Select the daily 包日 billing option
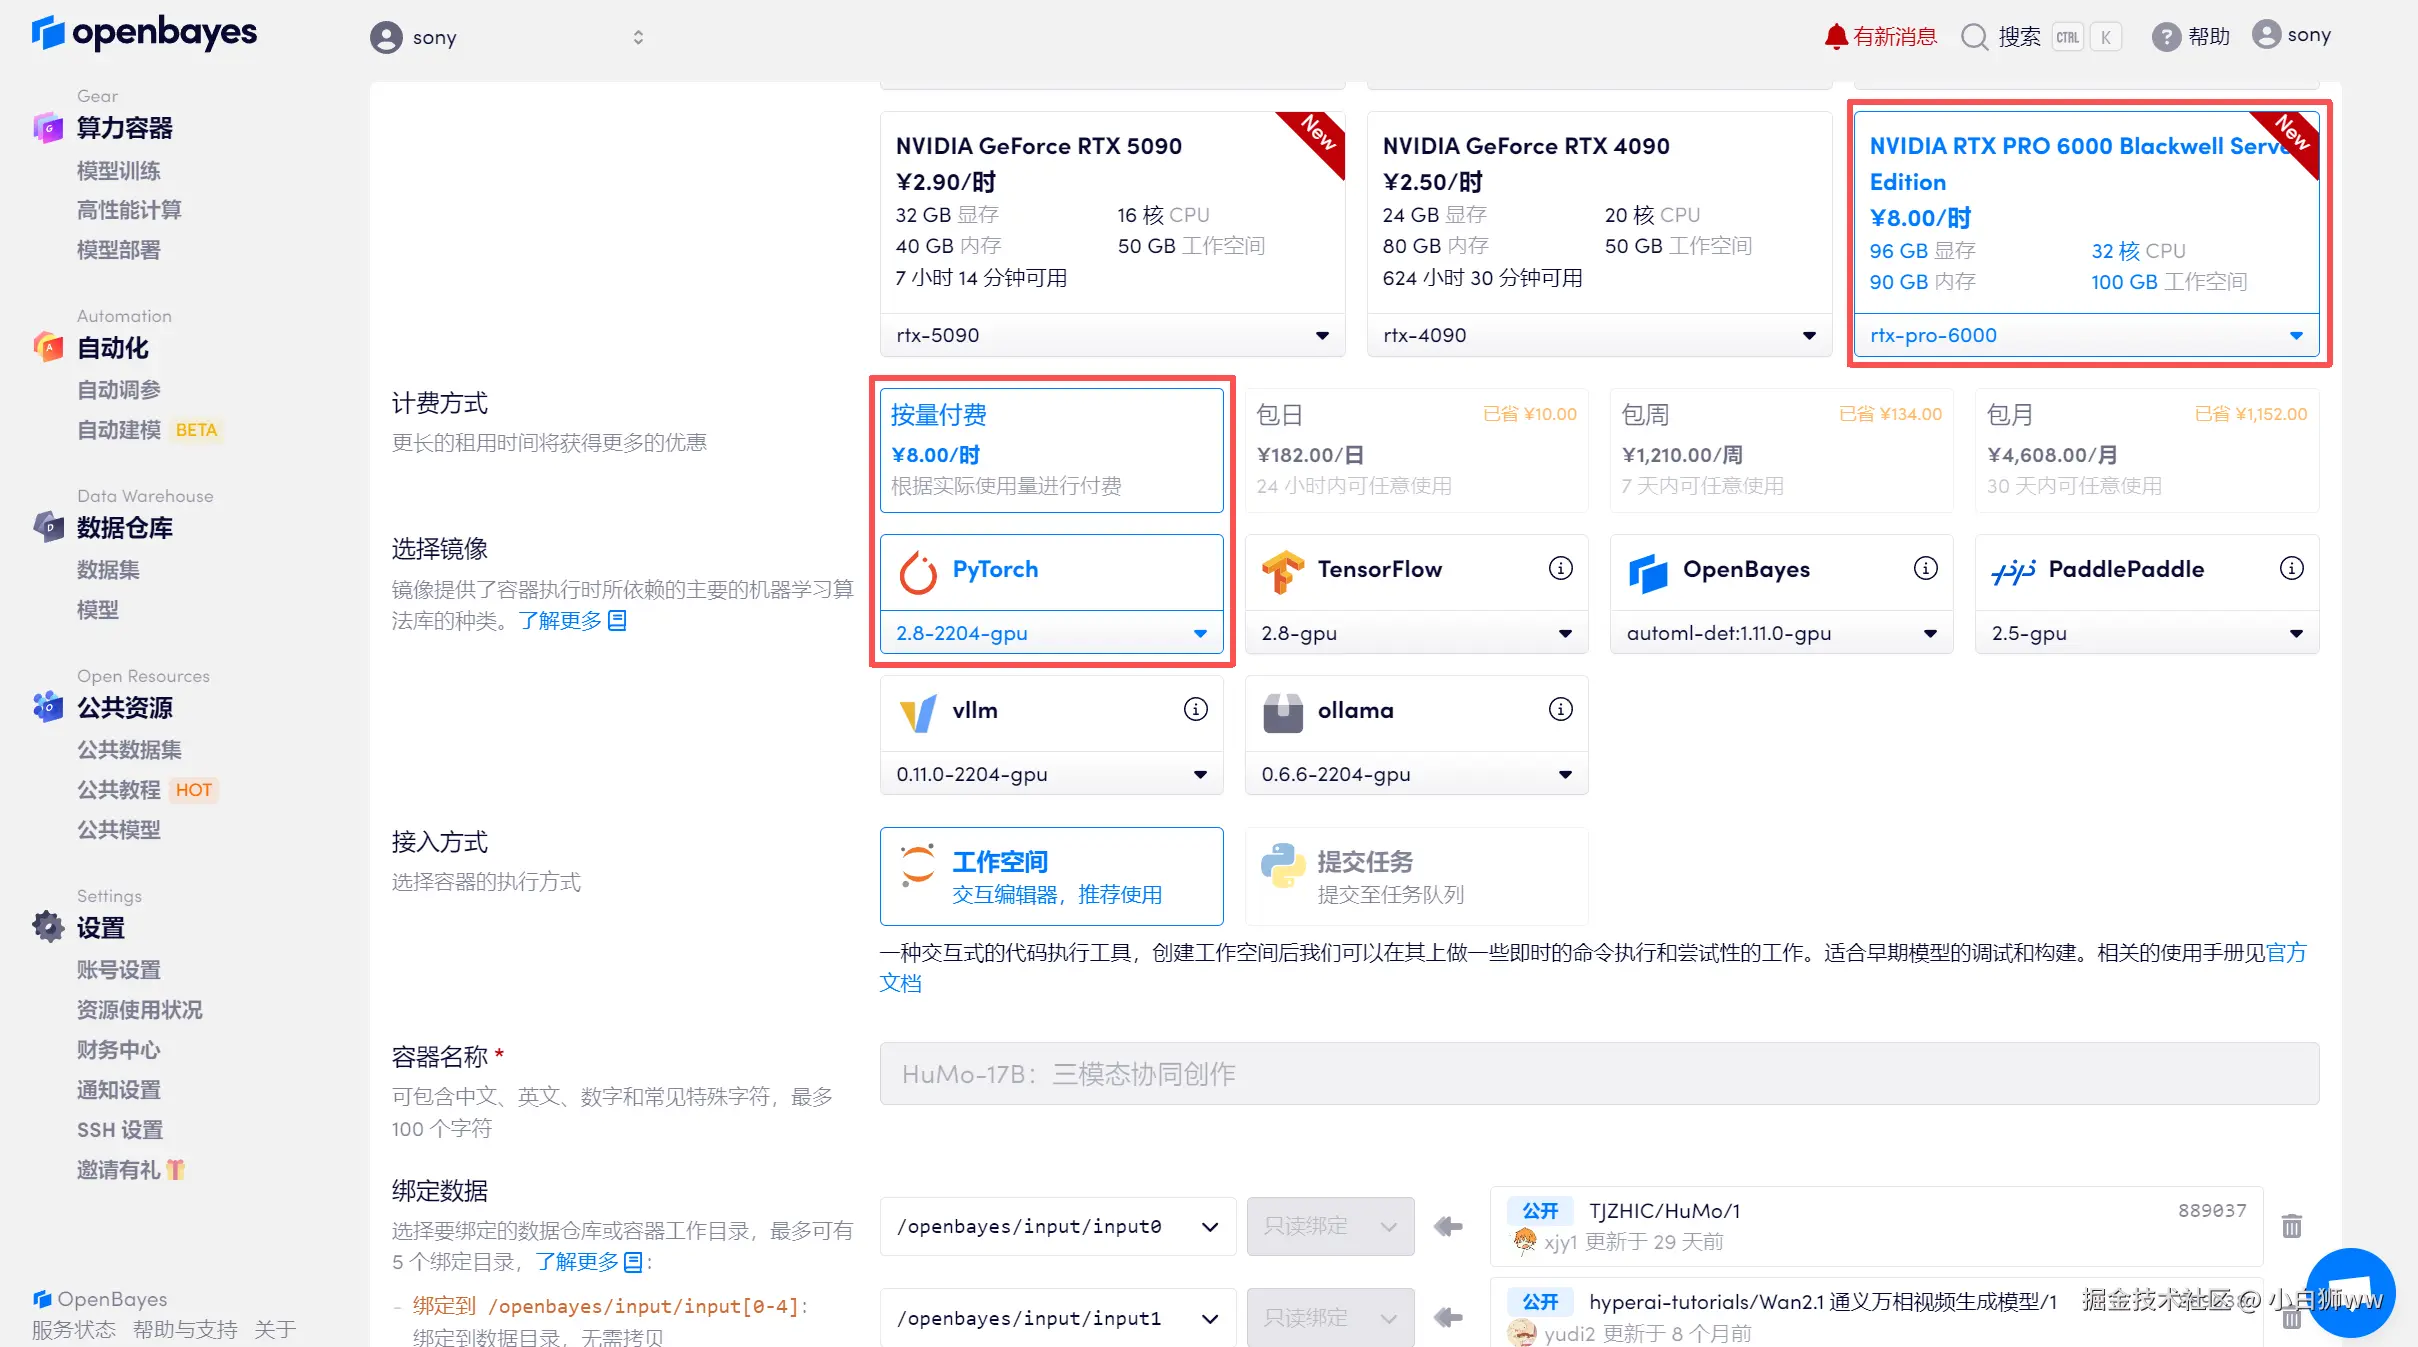 [x=1415, y=450]
